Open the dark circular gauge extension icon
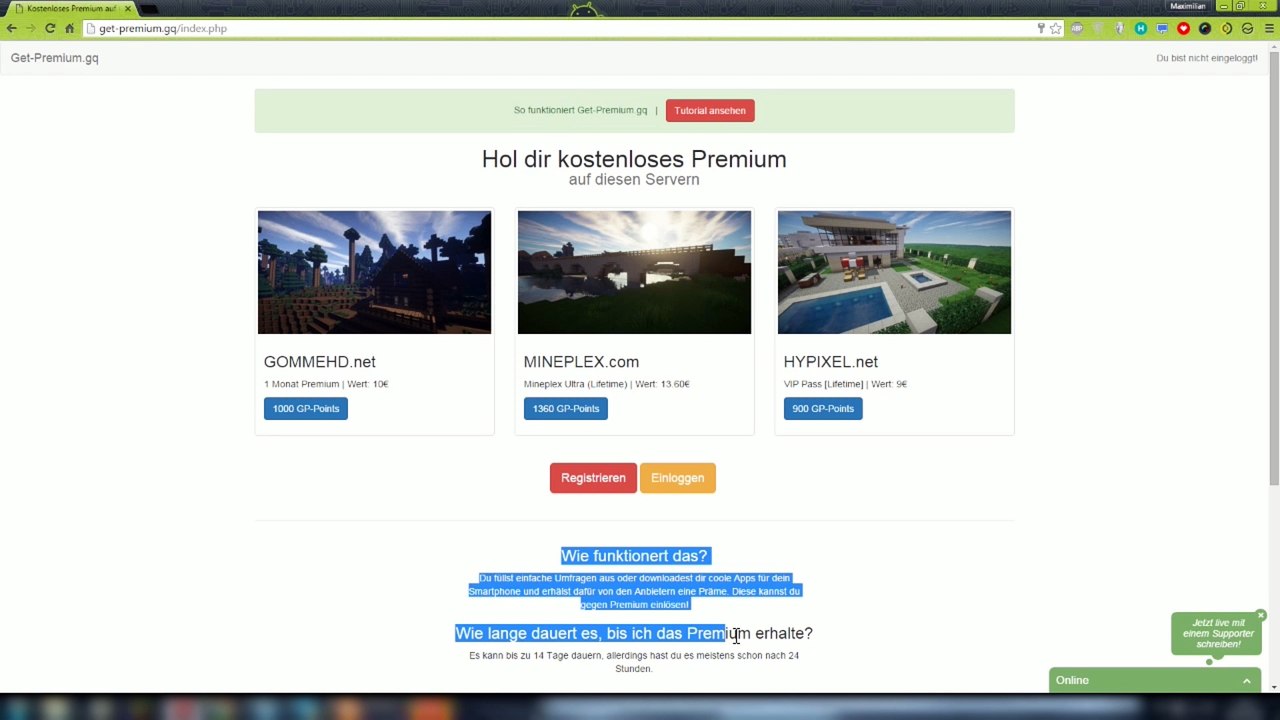The height and width of the screenshot is (720, 1280). (1205, 28)
